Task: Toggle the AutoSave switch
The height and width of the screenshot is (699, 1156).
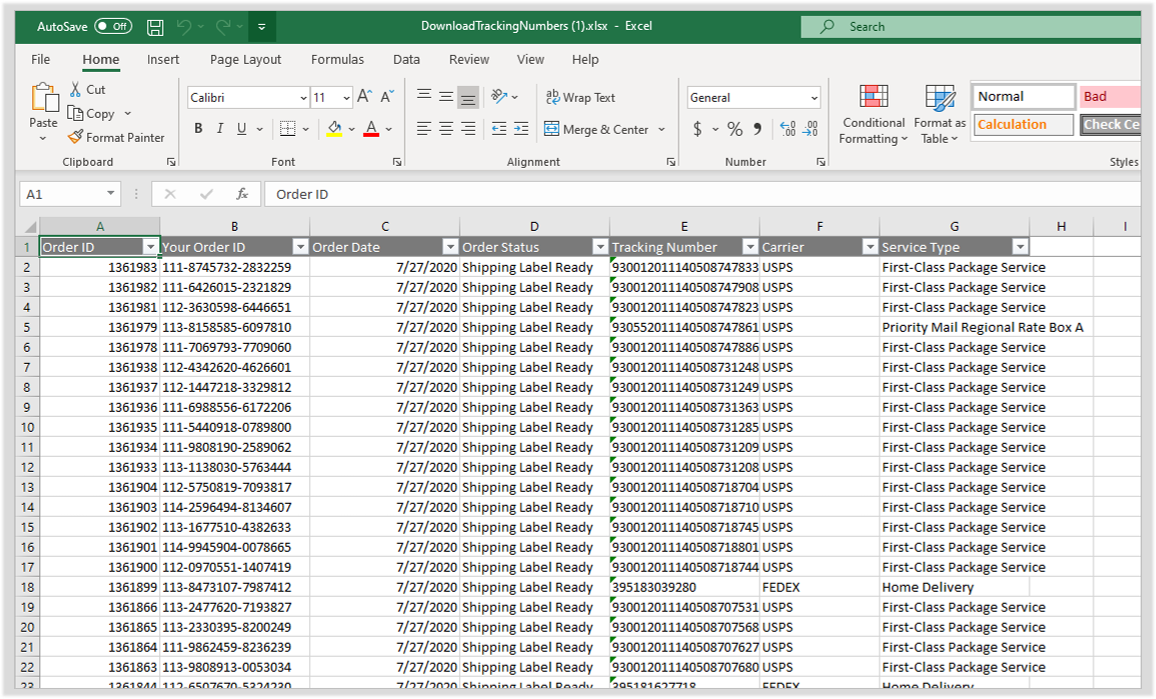Action: (x=113, y=27)
